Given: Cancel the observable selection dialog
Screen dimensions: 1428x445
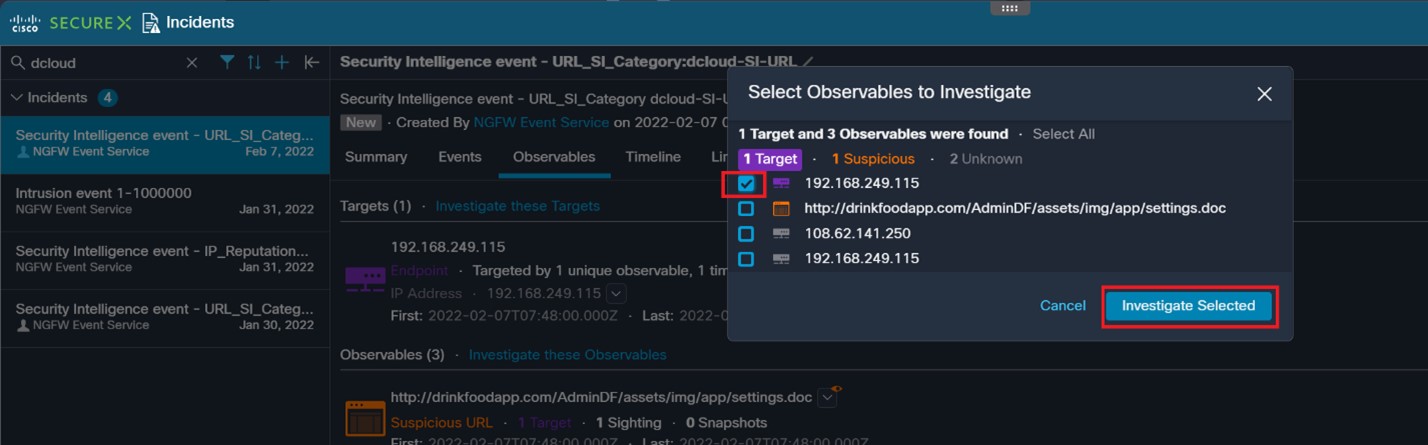Looking at the screenshot, I should click(x=1062, y=306).
